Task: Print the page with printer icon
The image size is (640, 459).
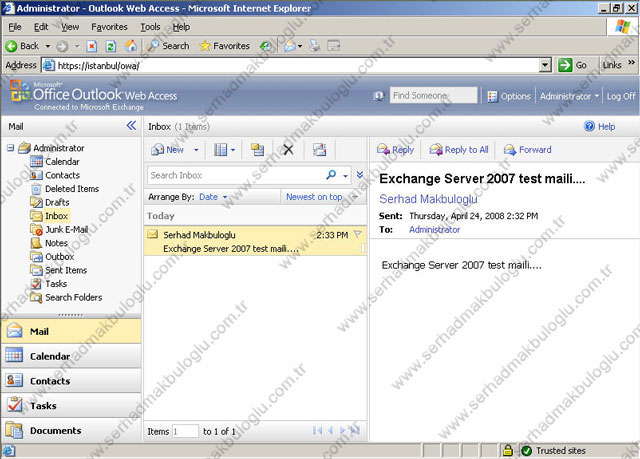Action: coord(315,46)
